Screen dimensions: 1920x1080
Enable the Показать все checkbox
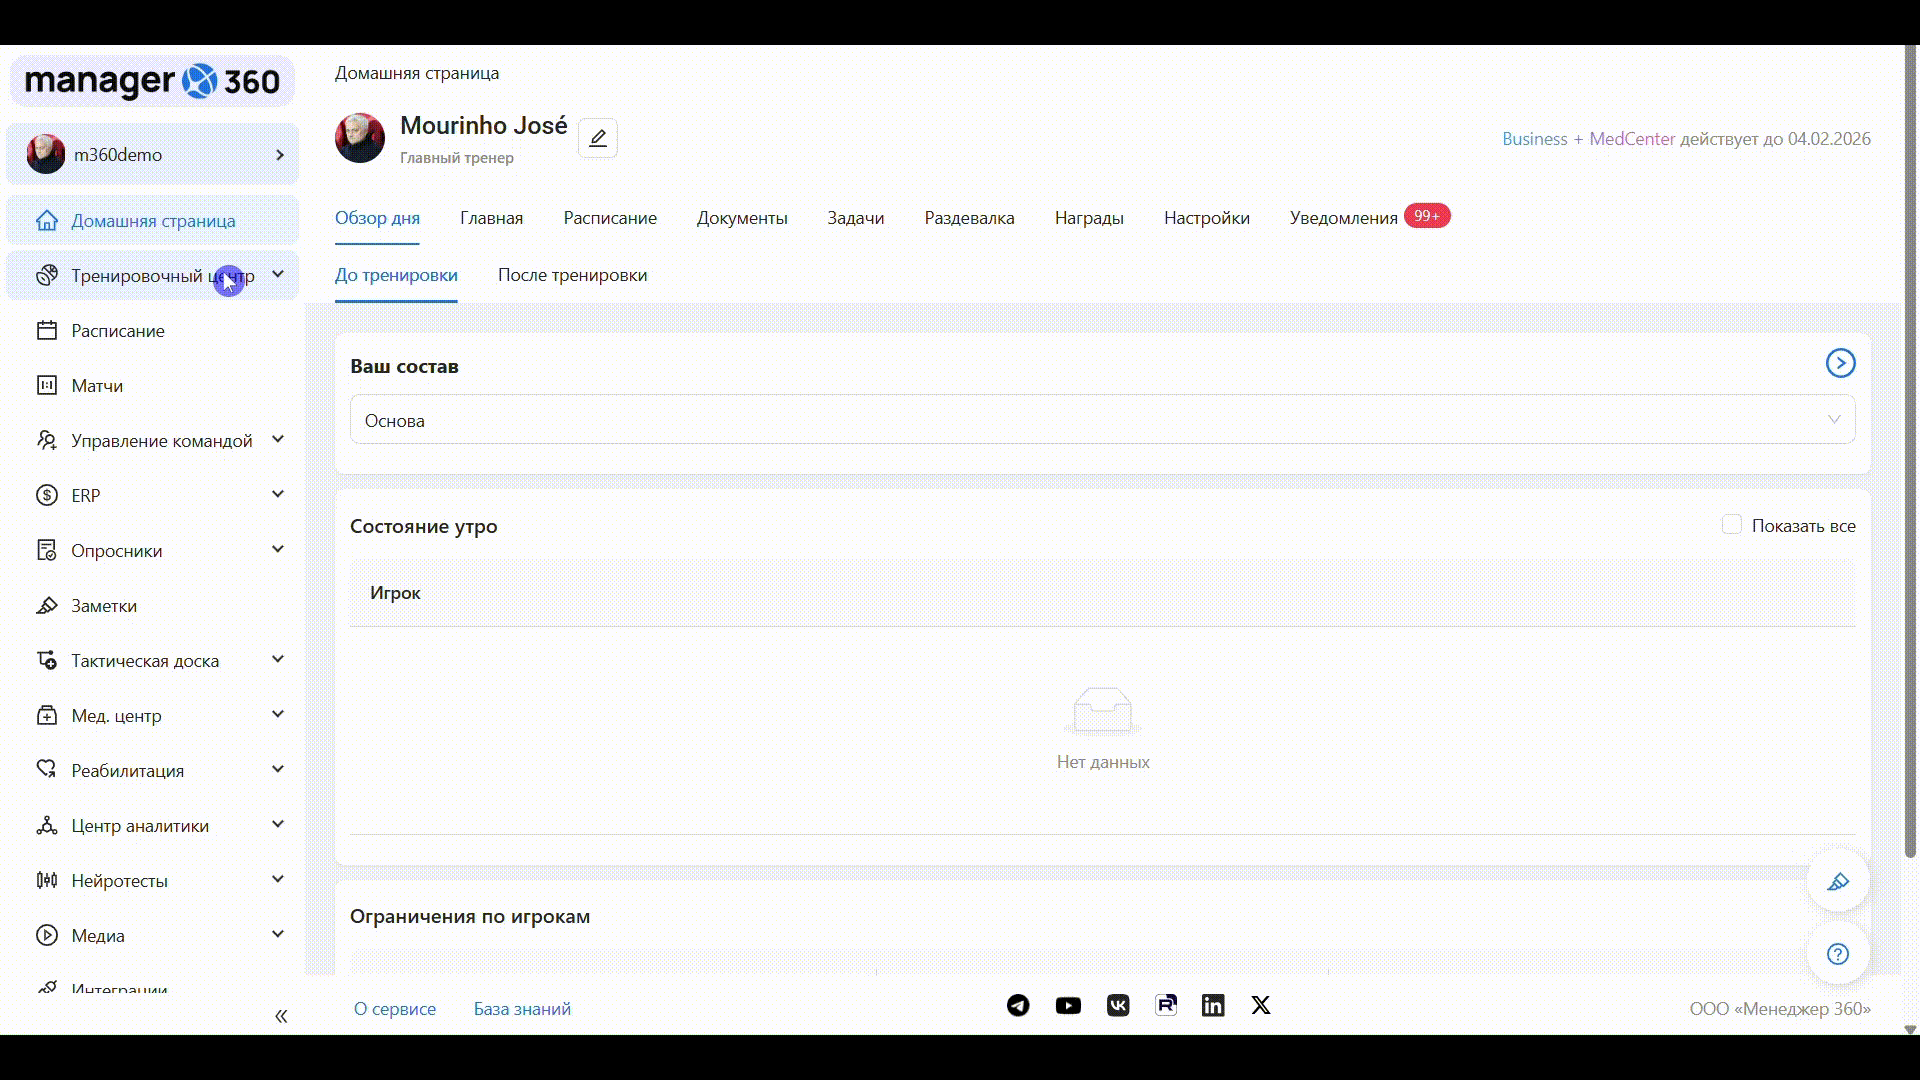1732,525
